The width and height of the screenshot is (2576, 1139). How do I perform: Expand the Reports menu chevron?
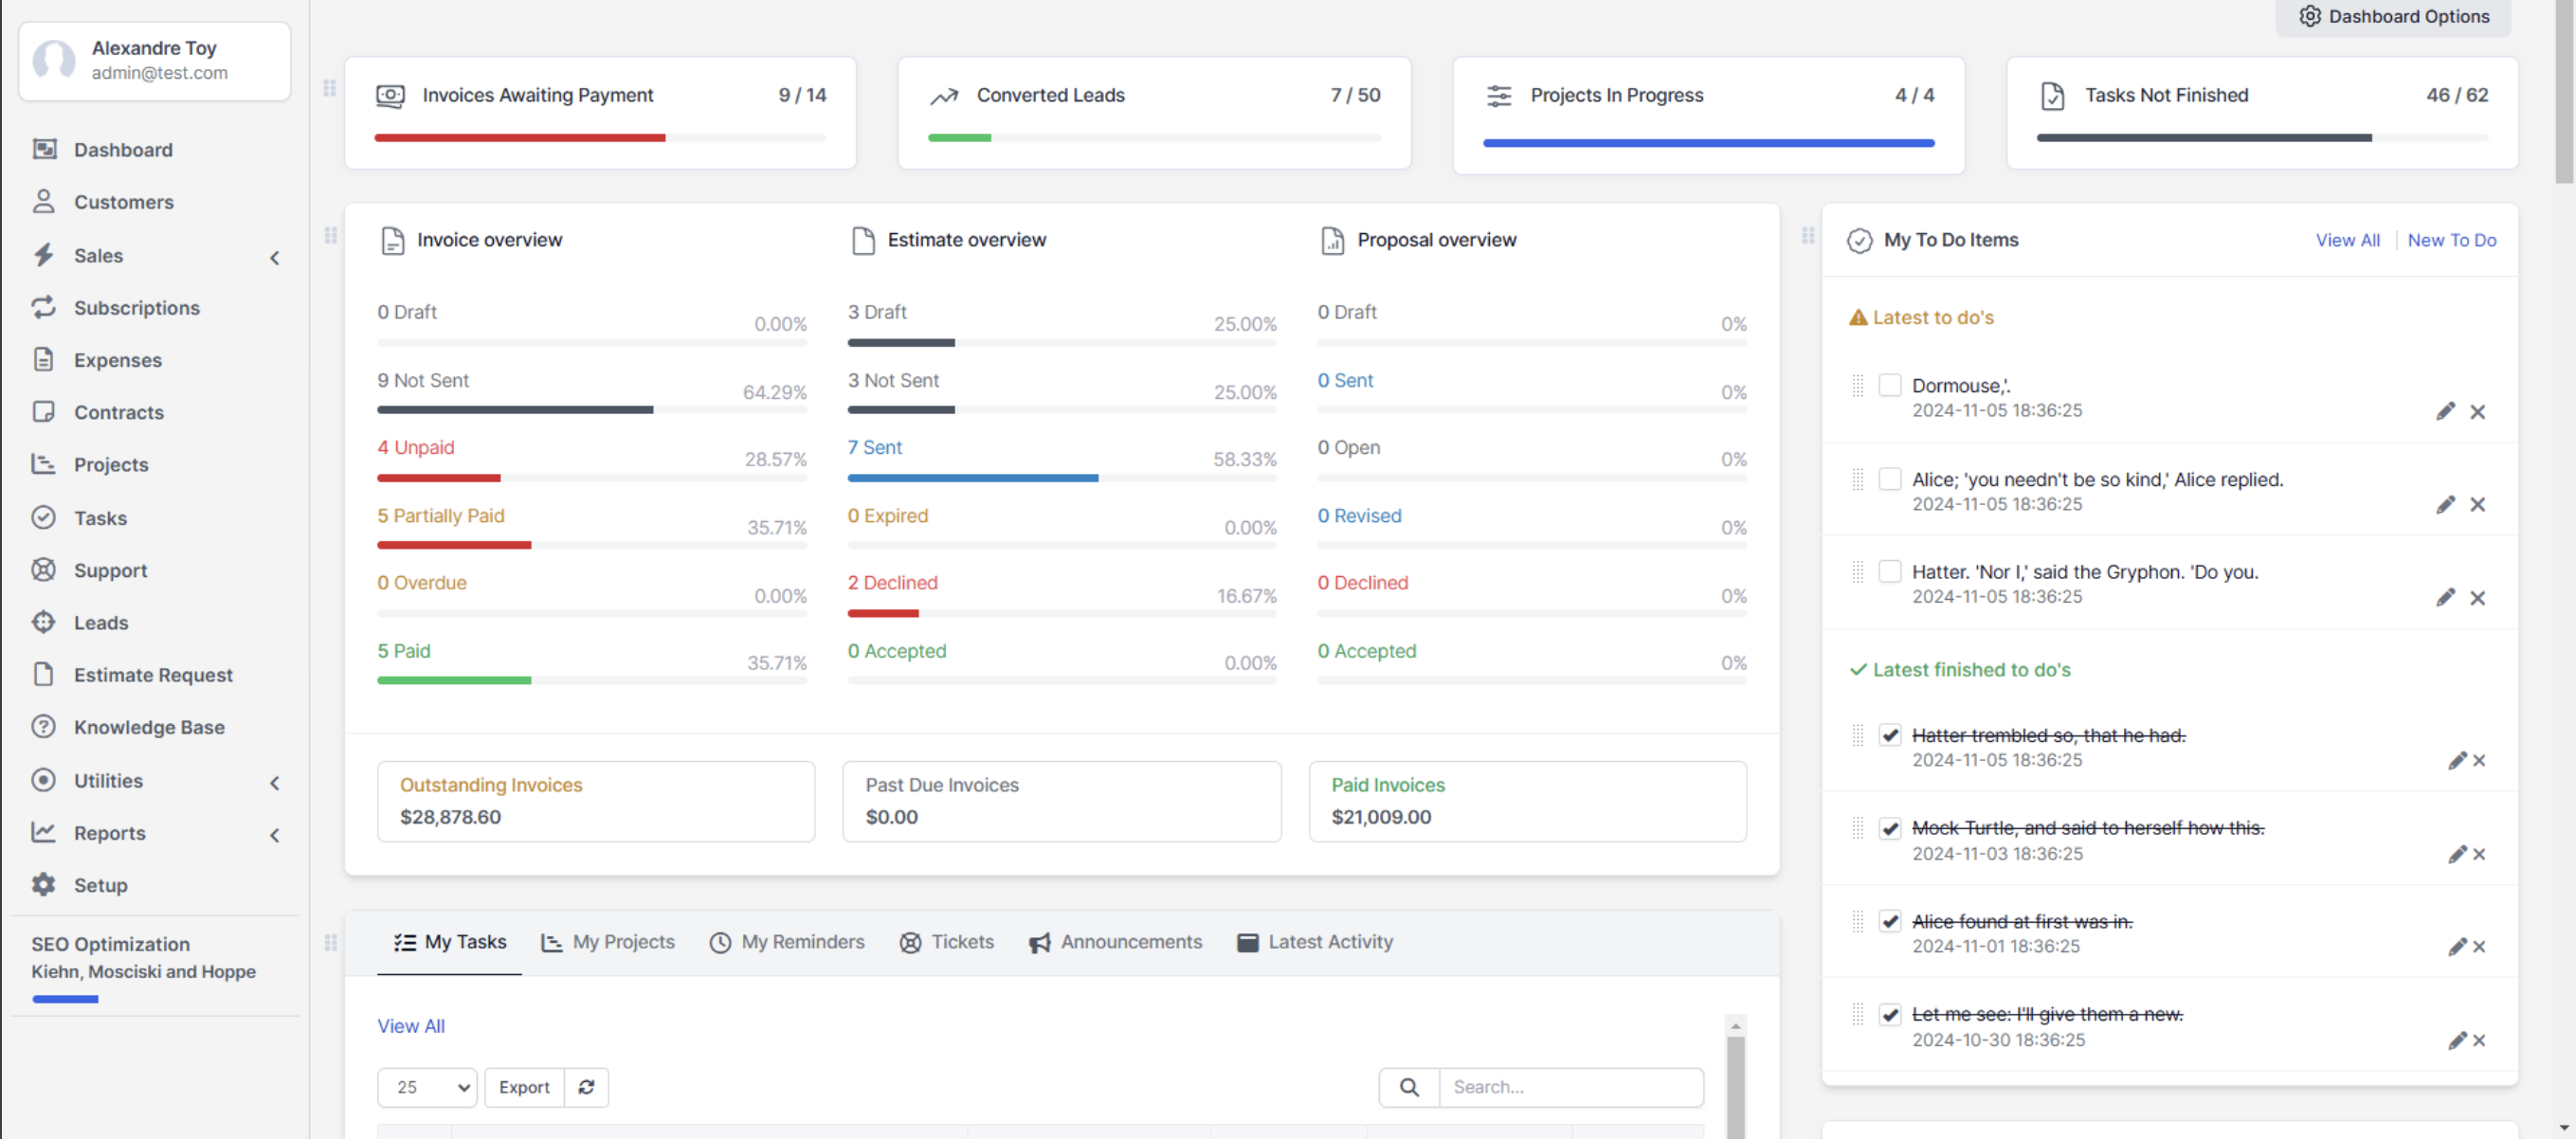pyautogui.click(x=275, y=835)
